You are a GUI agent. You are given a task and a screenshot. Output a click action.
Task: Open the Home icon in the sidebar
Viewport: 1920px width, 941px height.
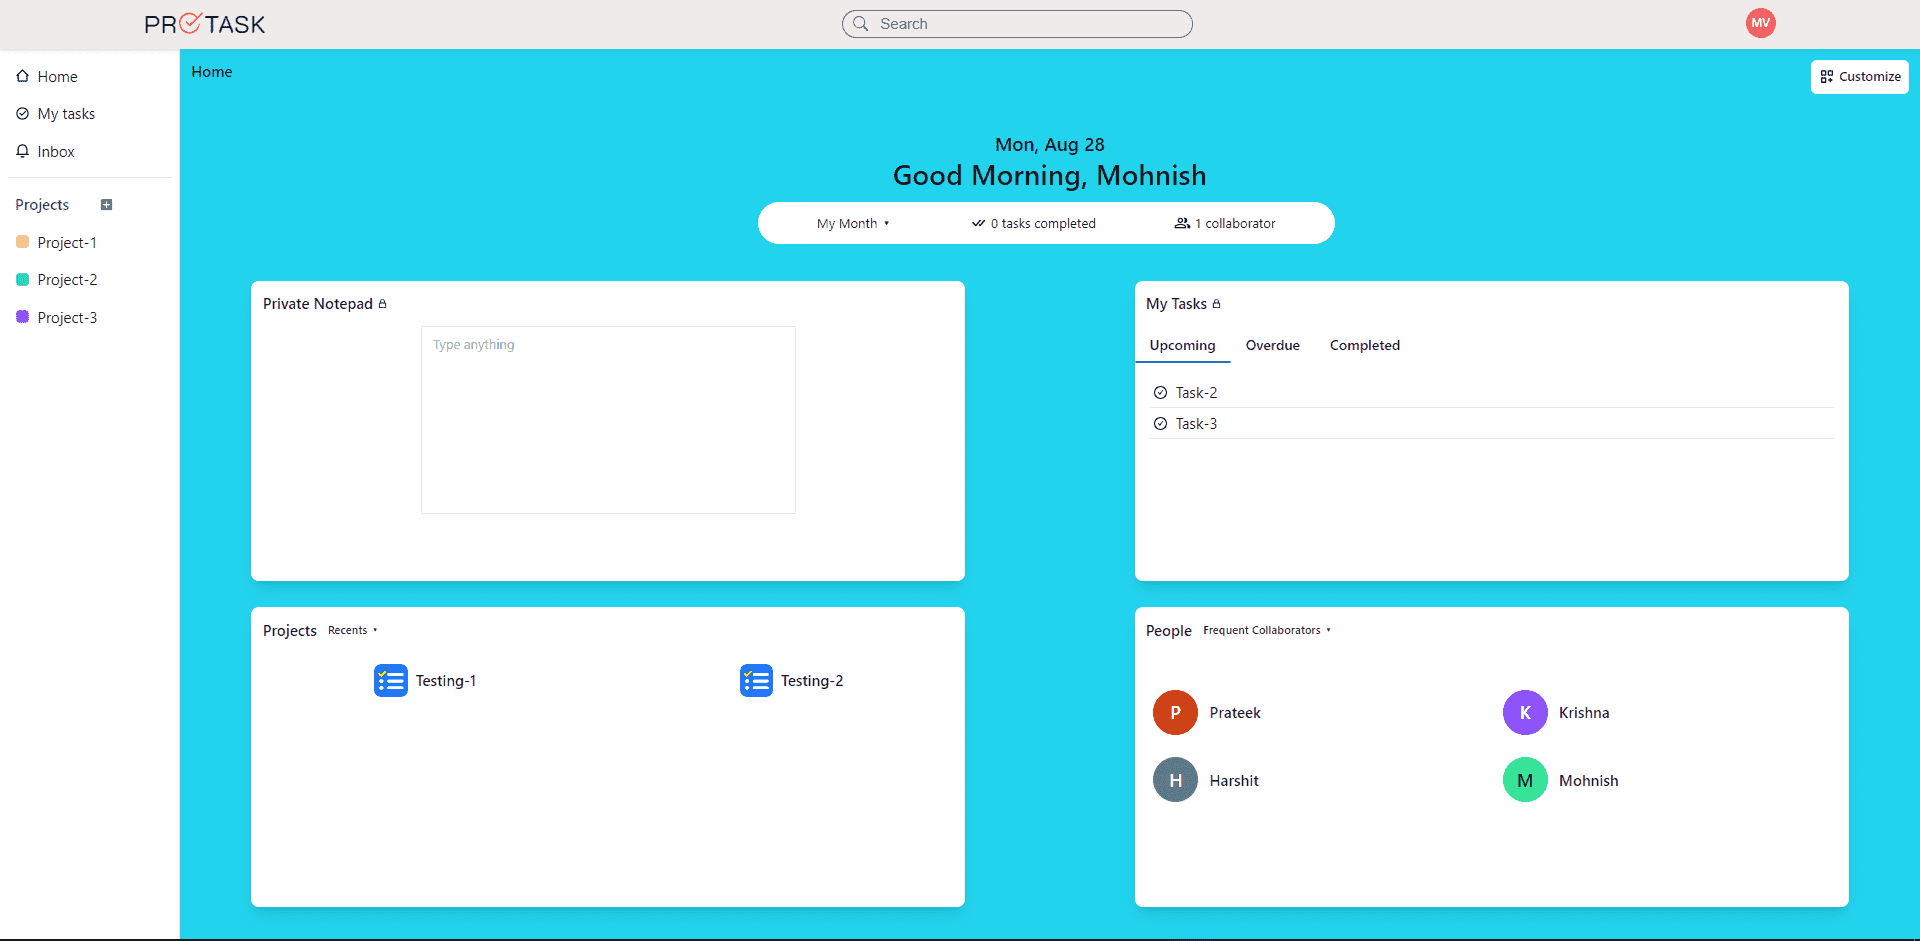click(22, 76)
